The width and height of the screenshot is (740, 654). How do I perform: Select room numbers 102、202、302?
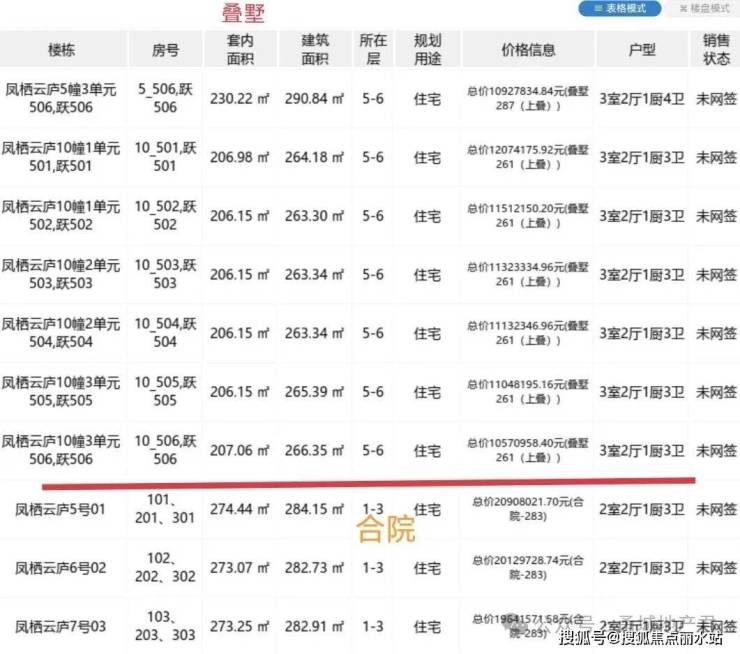point(165,567)
